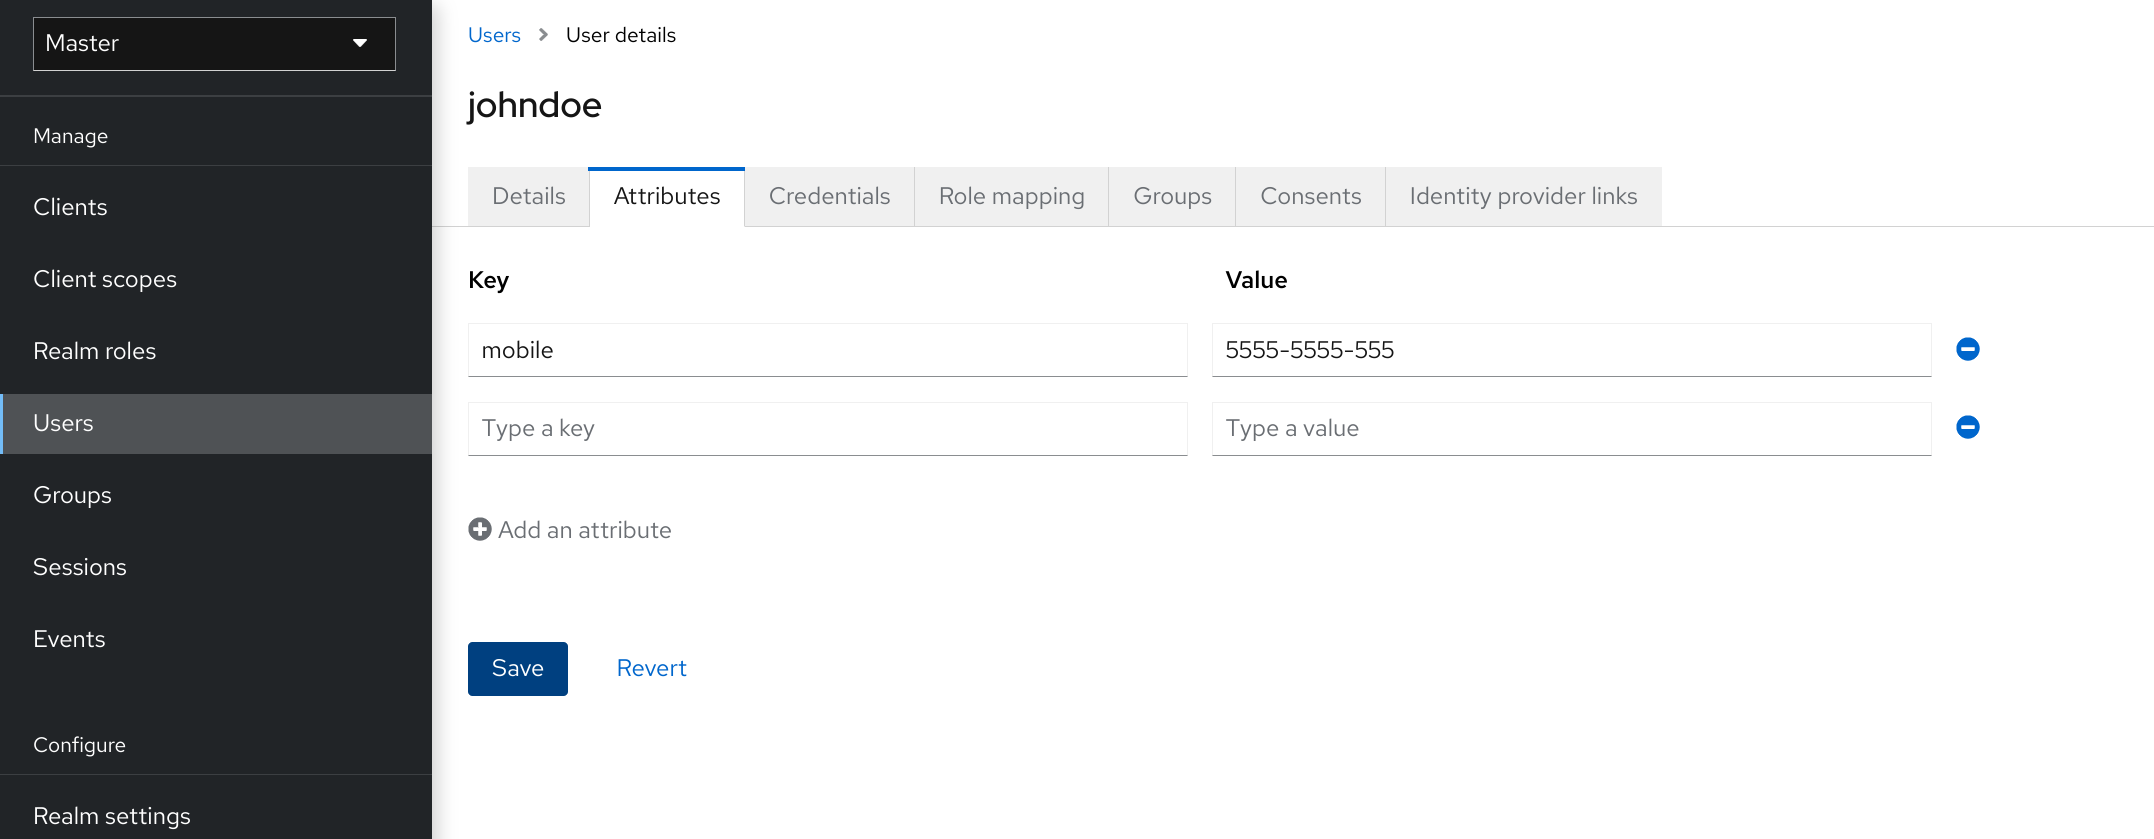The height and width of the screenshot is (839, 2154).
Task: Open Identity provider links tab
Action: [x=1523, y=196]
